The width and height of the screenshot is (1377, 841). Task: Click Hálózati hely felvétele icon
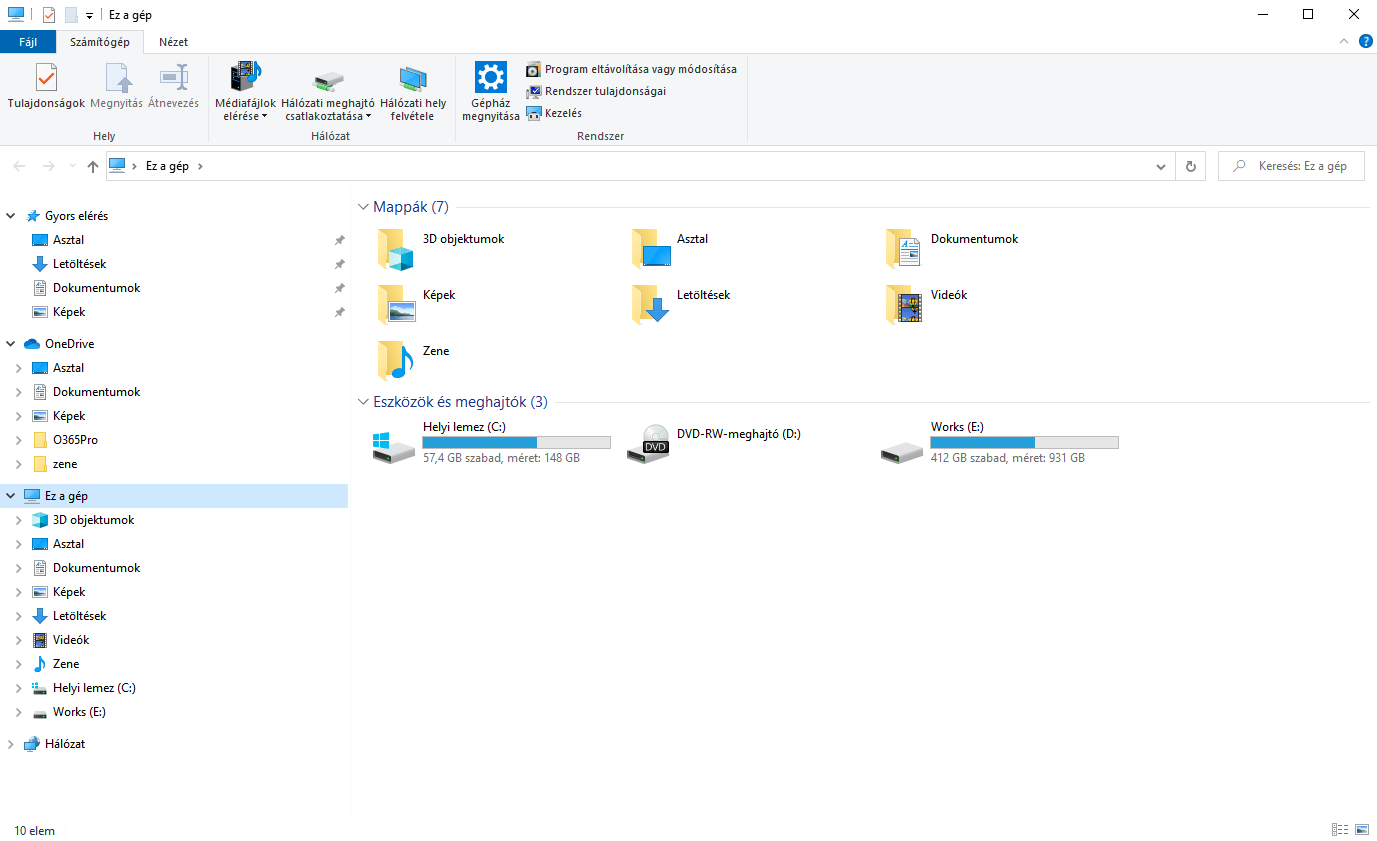click(x=413, y=79)
